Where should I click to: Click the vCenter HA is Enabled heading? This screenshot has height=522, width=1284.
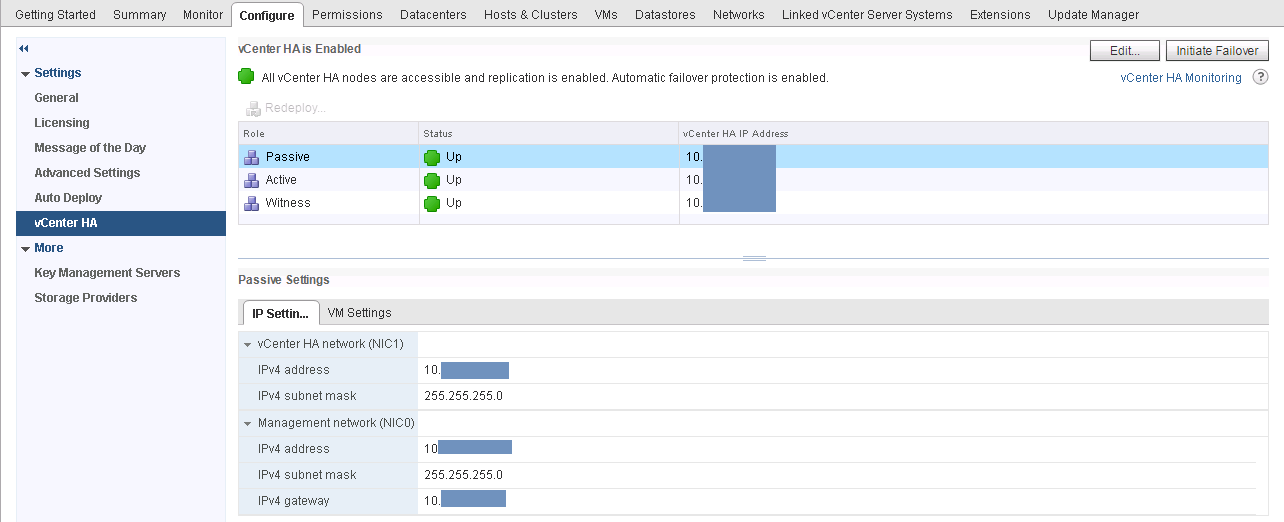[x=300, y=49]
